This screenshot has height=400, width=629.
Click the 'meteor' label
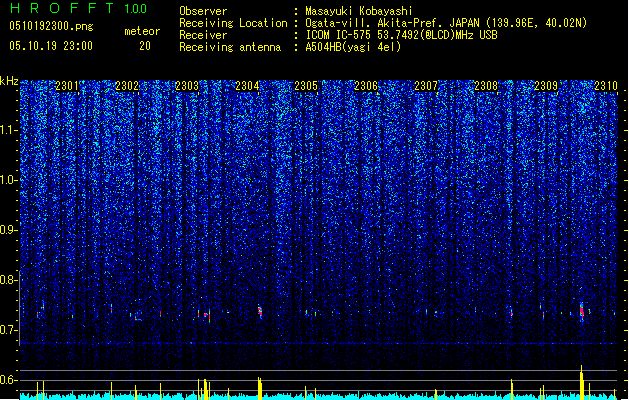click(142, 31)
